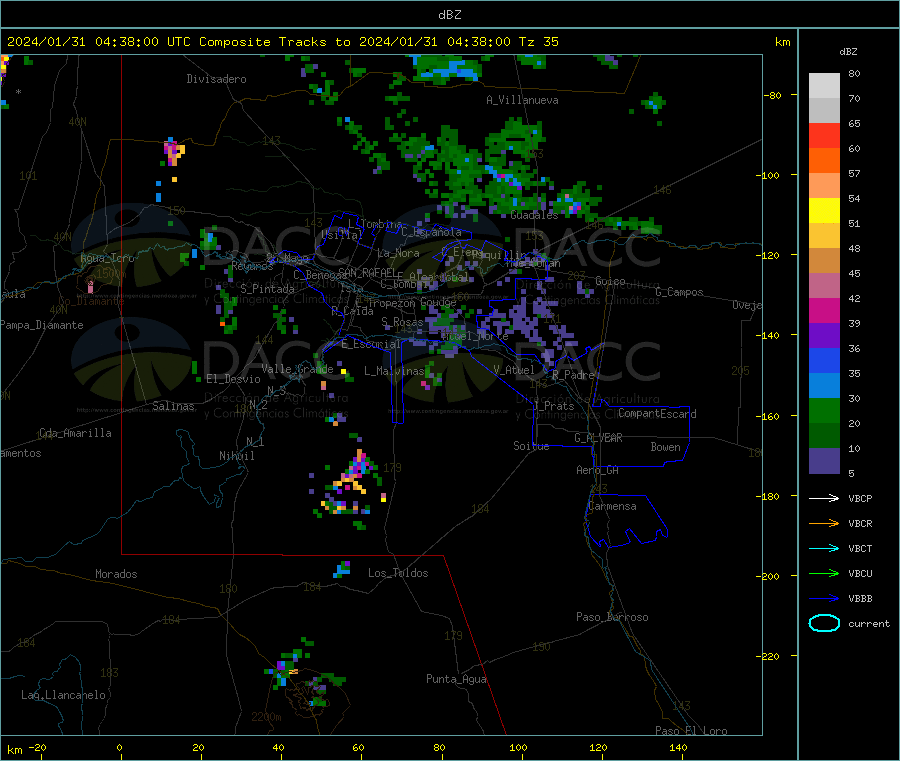Click the storm cell south of Divisadero
Screen dimensions: 900x761
coord(173,152)
